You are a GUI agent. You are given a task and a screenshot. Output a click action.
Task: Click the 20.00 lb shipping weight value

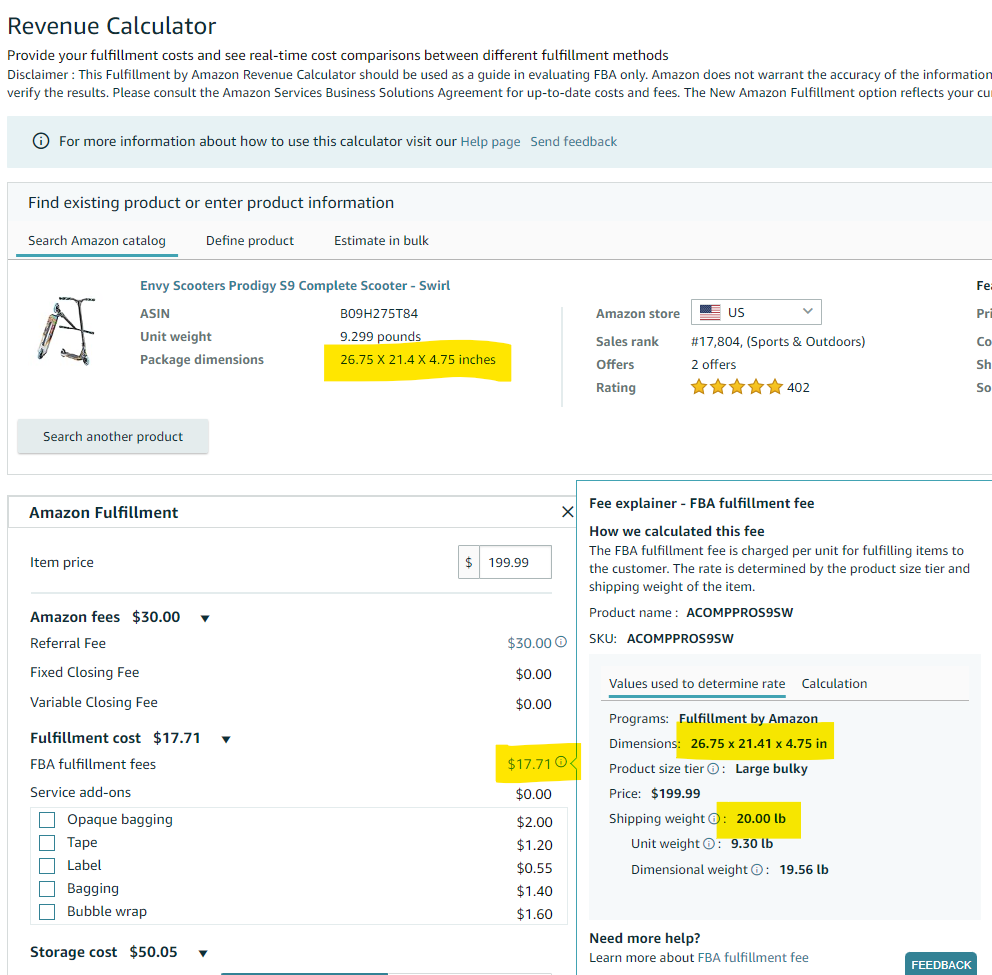pos(761,819)
